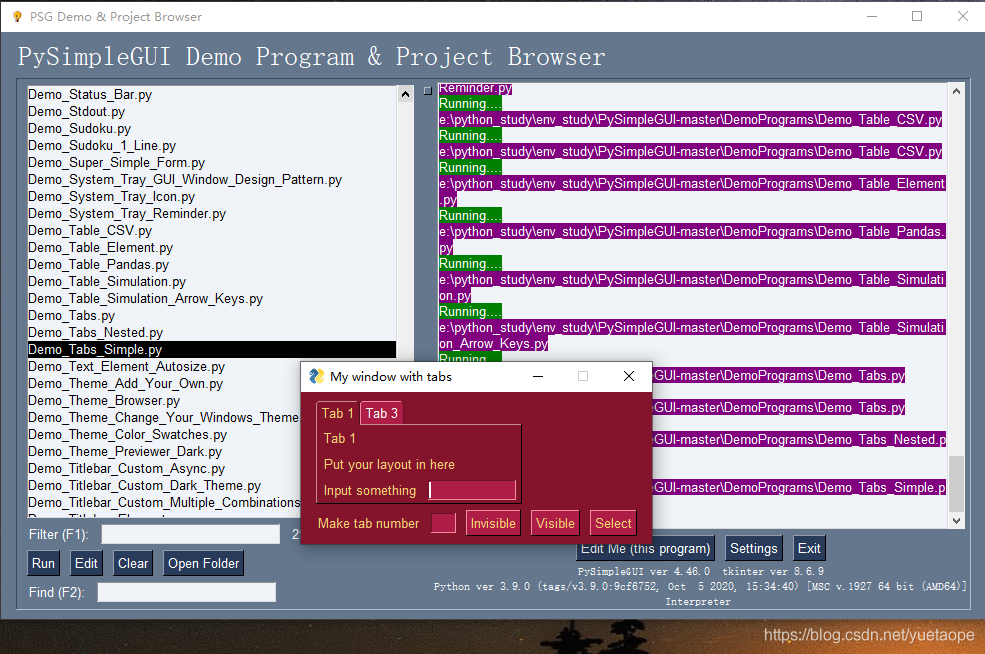Select Demo_Theme_Browser.py in the list
The image size is (985, 654).
(164, 400)
